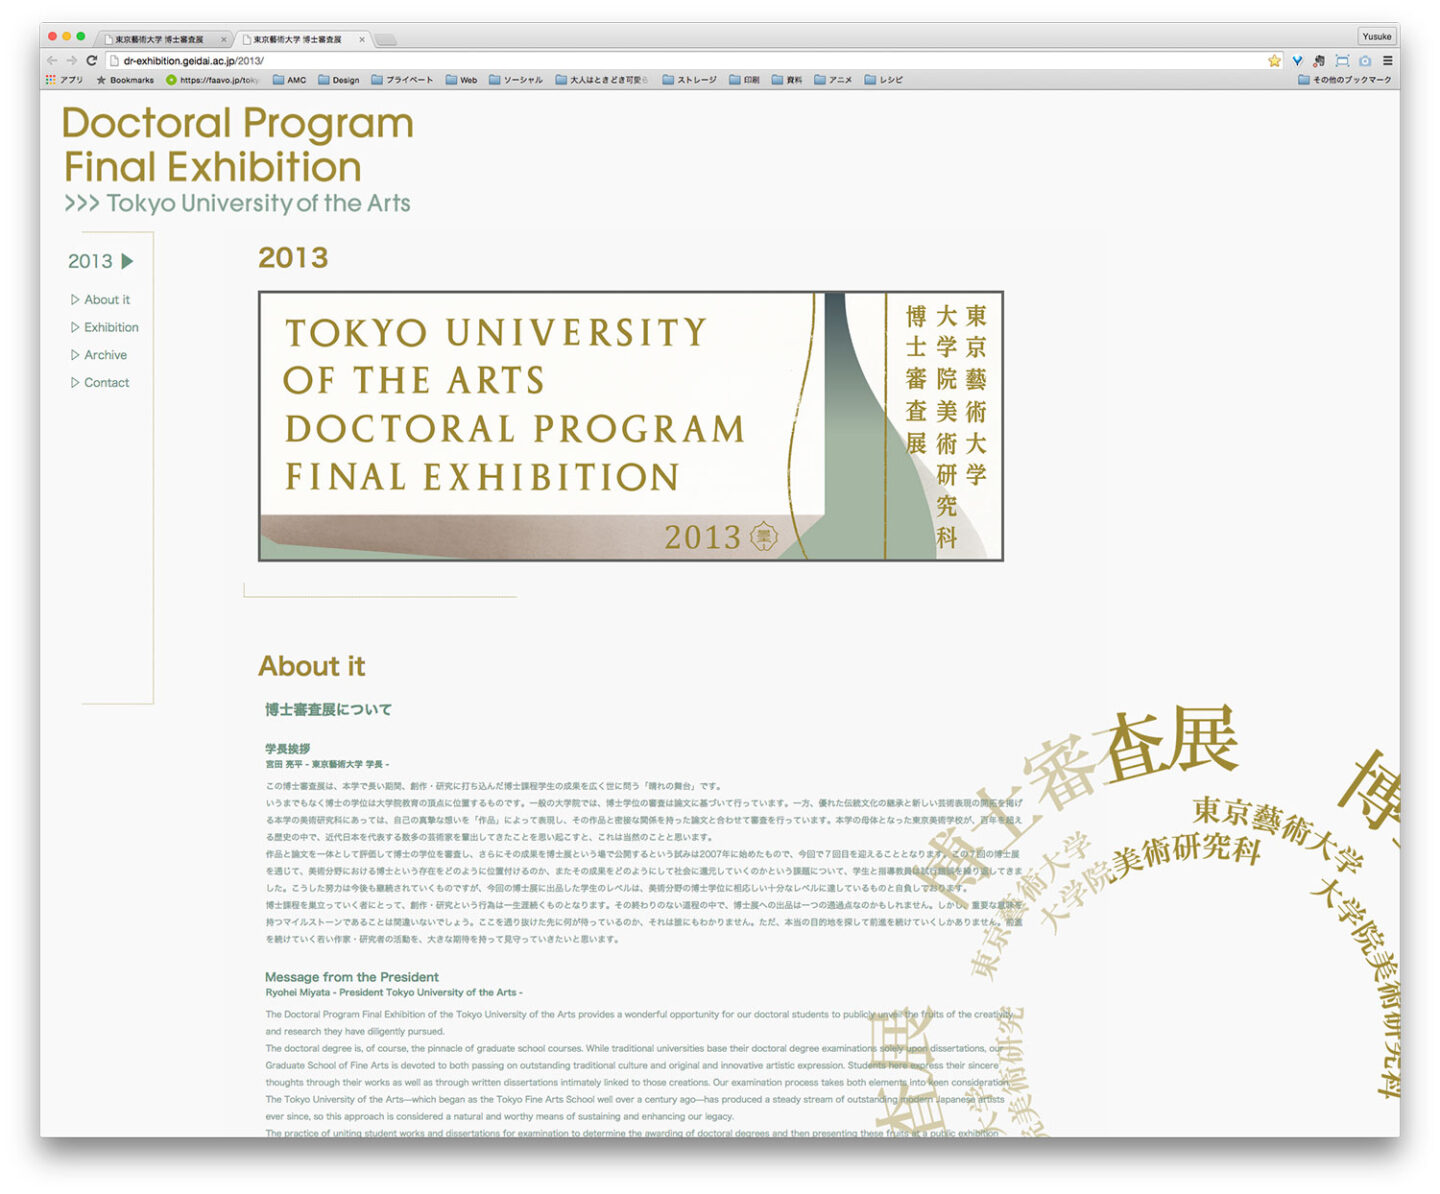Expand the Design bookmark folder
This screenshot has width=1440, height=1194.
point(338,80)
